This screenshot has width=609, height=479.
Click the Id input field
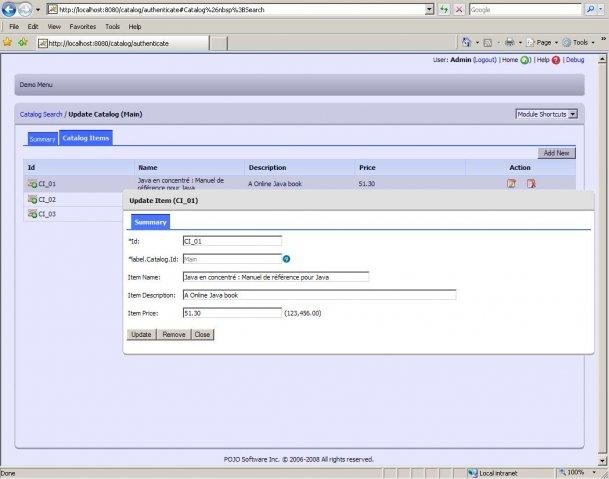(232, 241)
